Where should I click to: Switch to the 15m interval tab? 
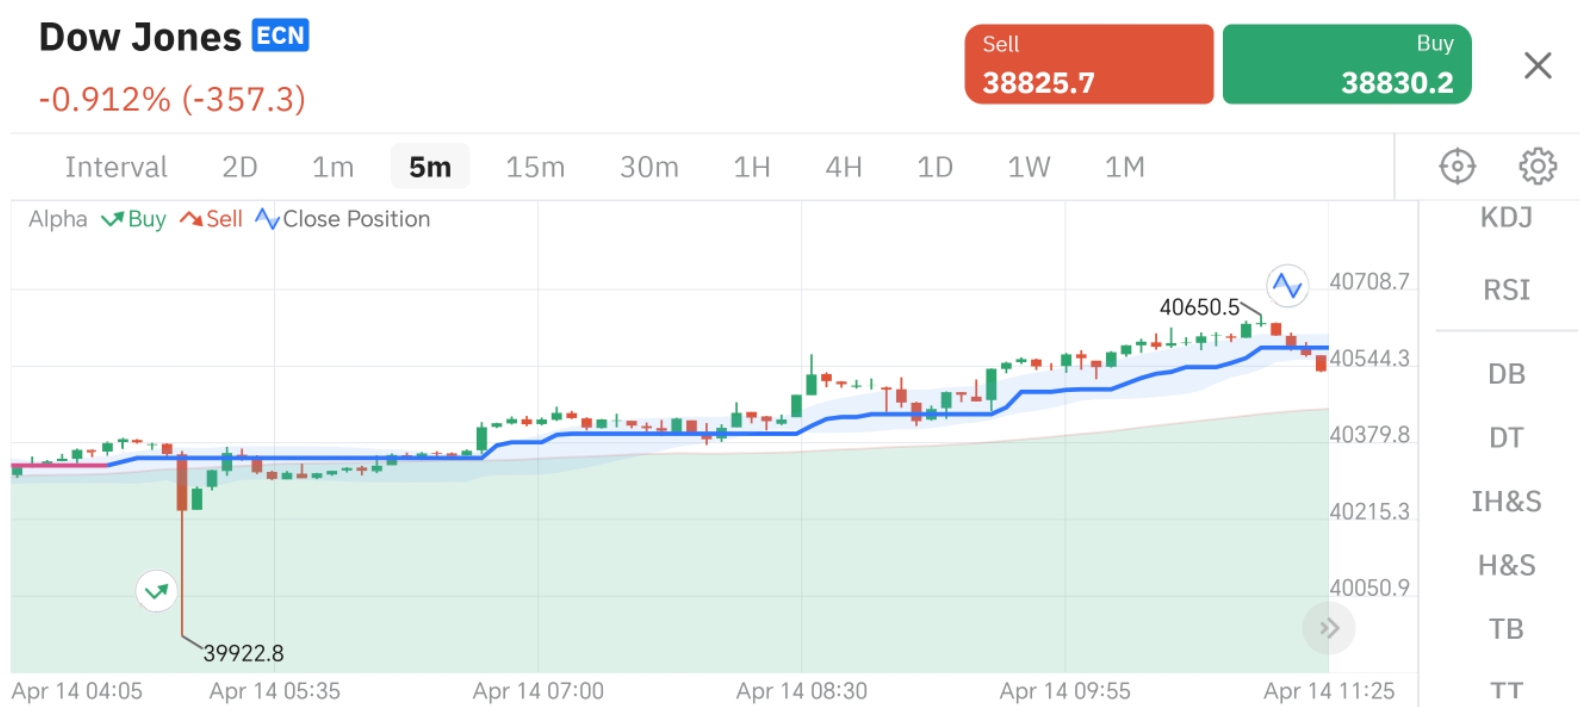pos(535,167)
